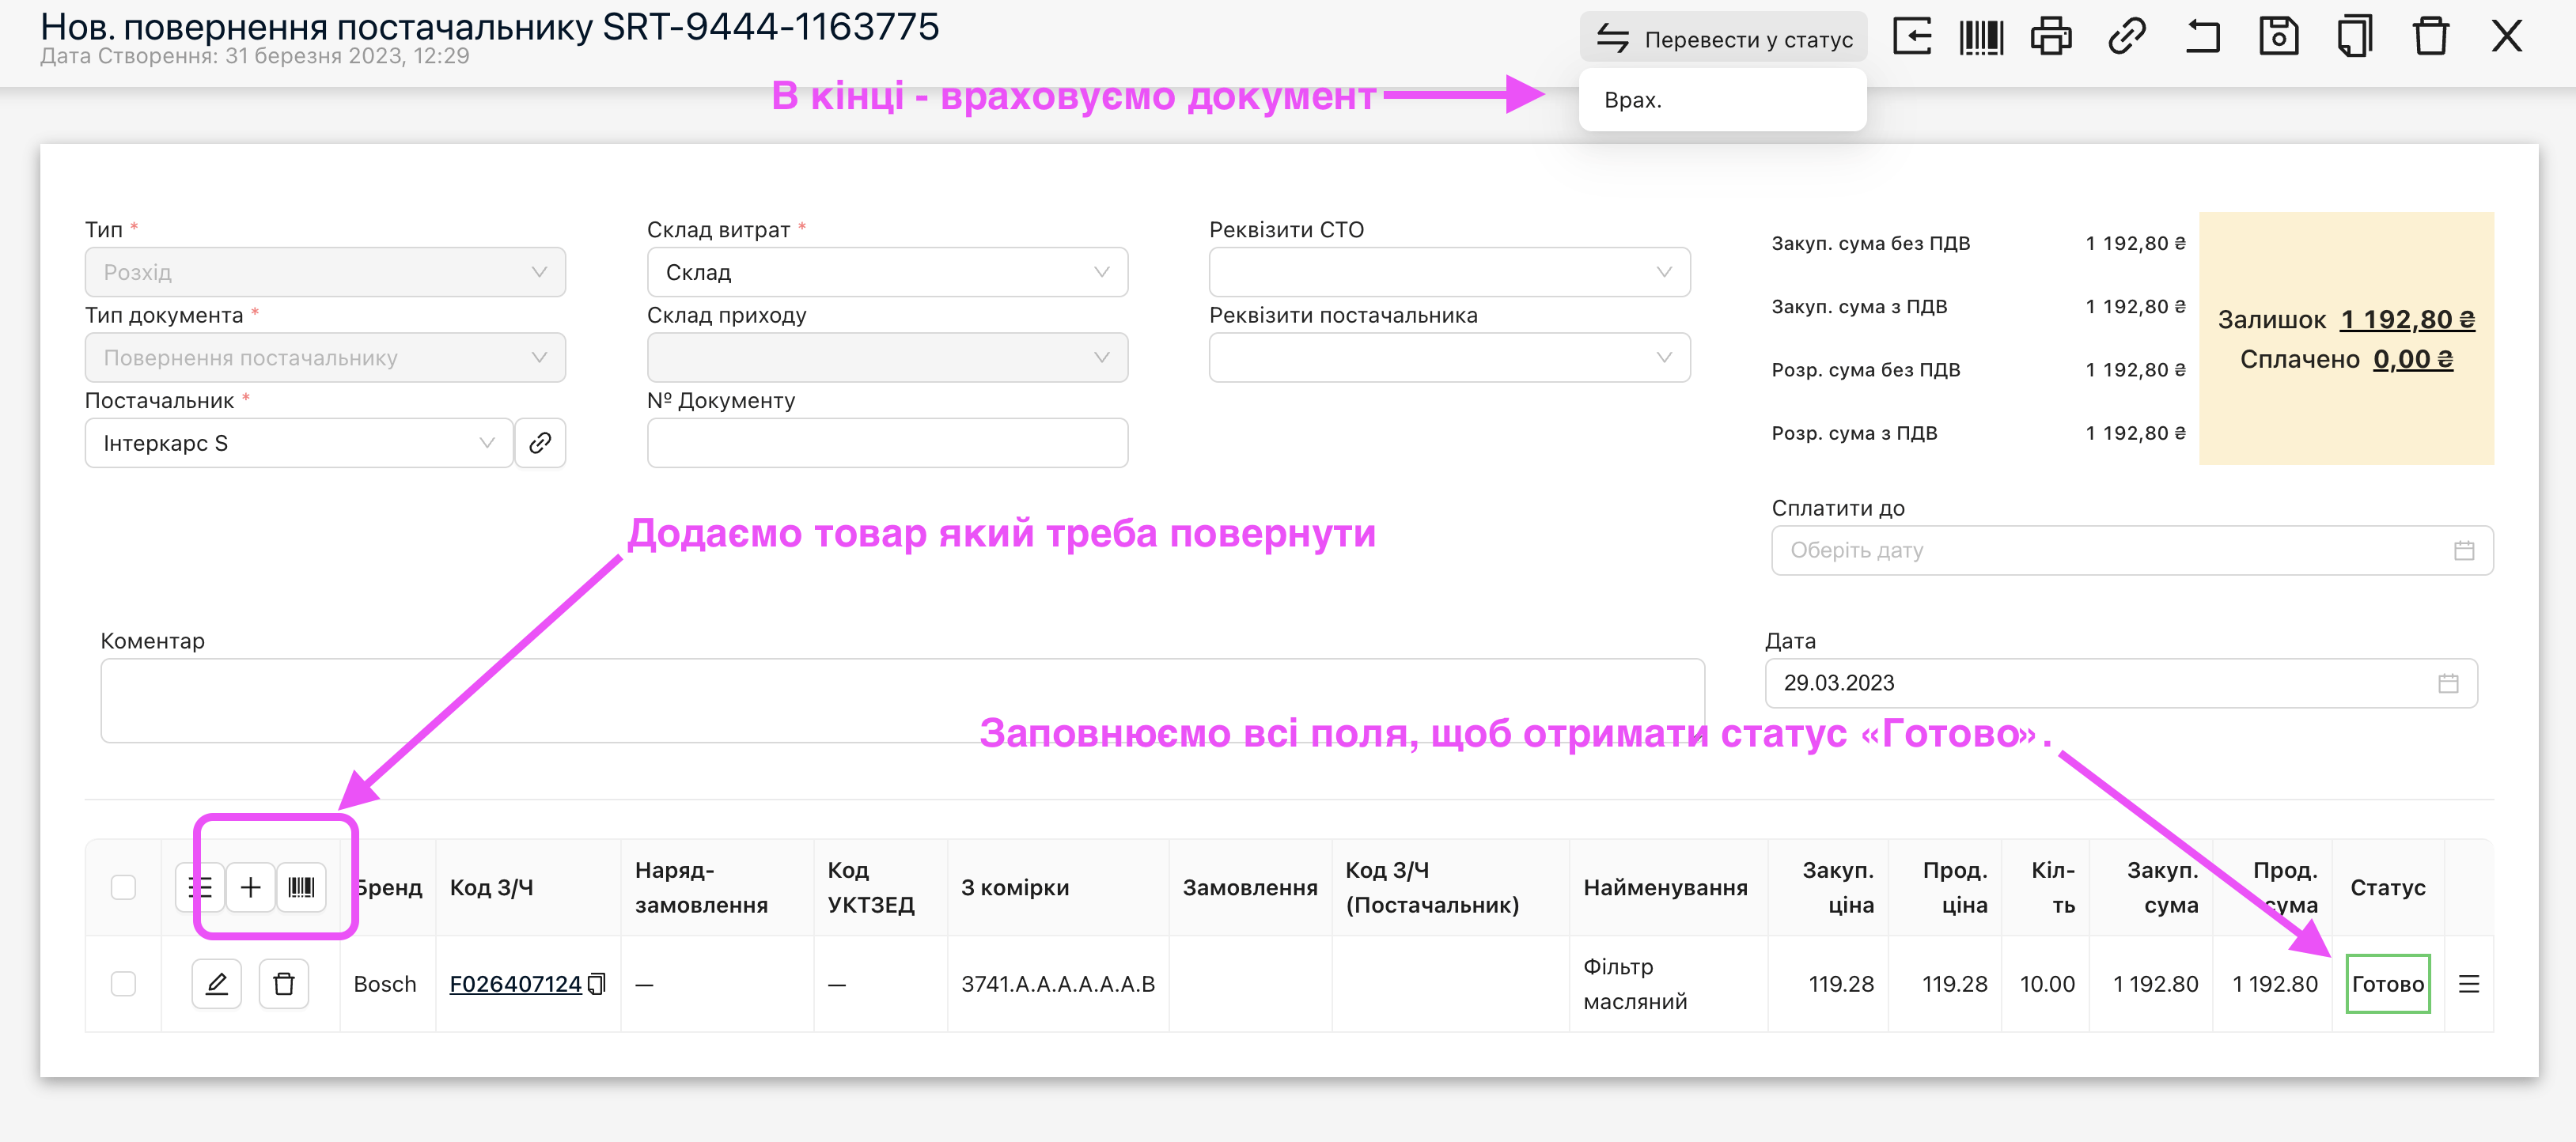Select the Врах. status menu option
This screenshot has width=2576, height=1142.
pyautogui.click(x=1632, y=100)
